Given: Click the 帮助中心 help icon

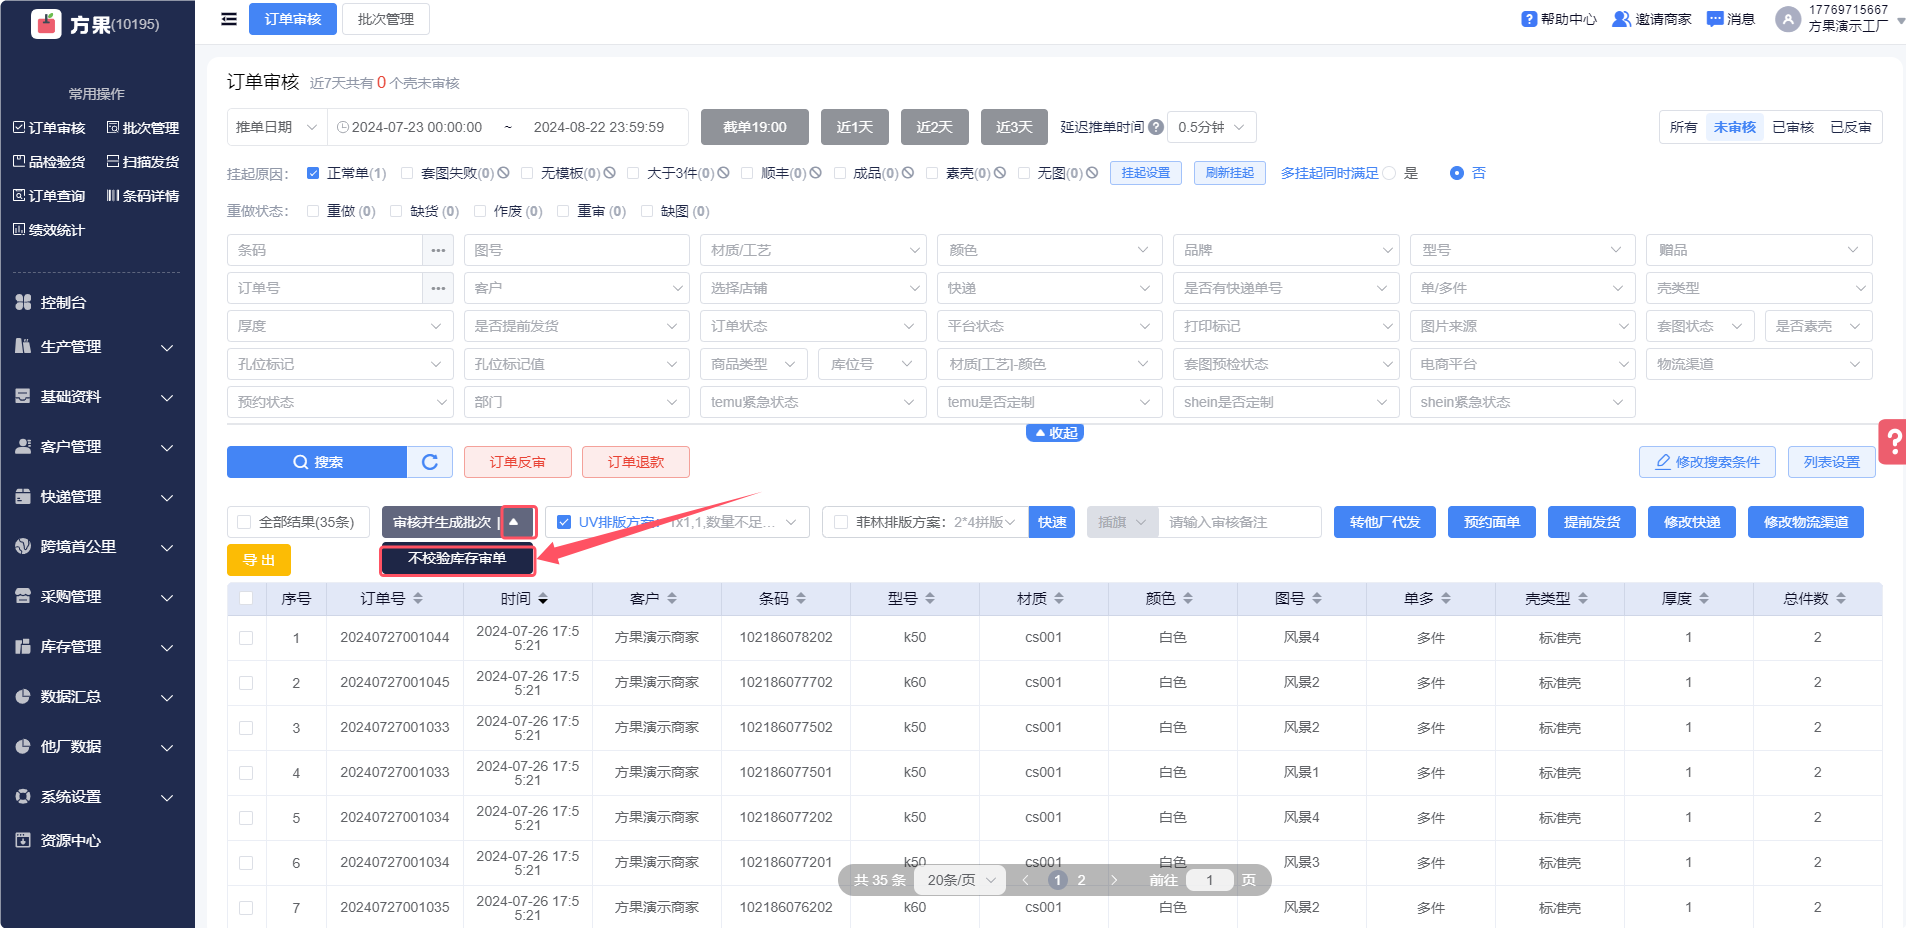Looking at the screenshot, I should click(1529, 19).
